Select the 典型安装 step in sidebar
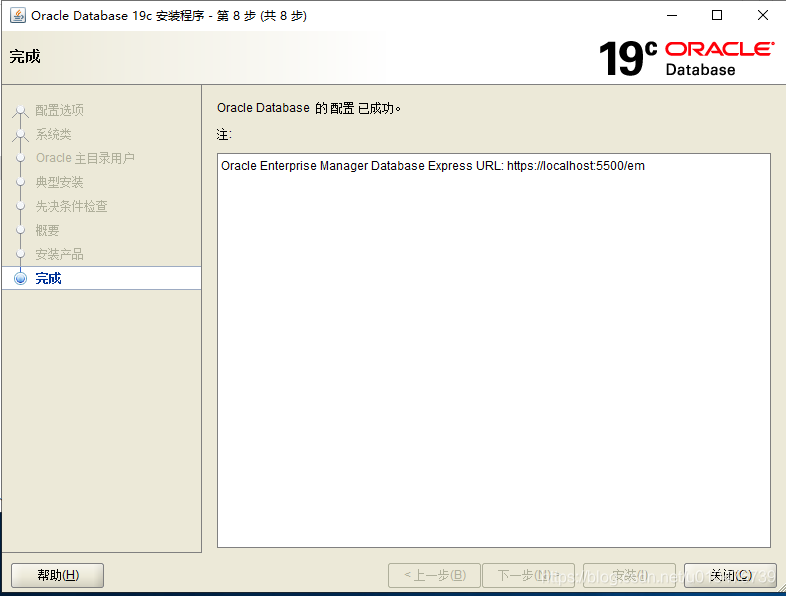Screen dimensions: 786x596 point(60,182)
